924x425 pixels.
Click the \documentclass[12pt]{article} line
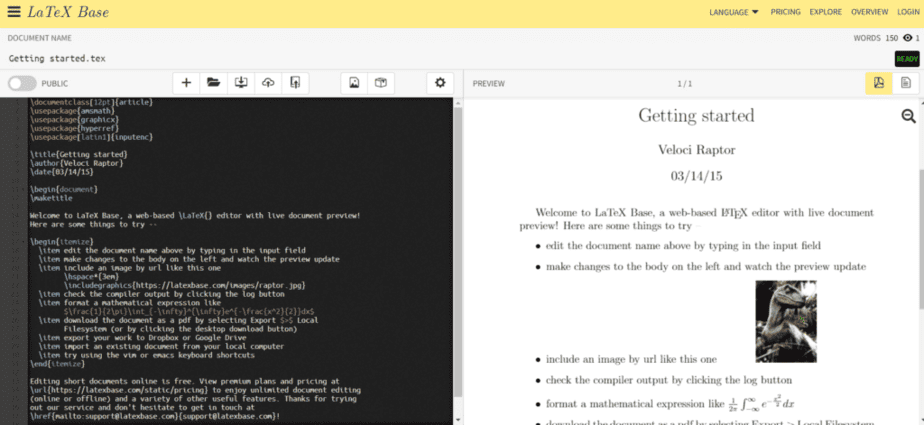click(x=91, y=102)
